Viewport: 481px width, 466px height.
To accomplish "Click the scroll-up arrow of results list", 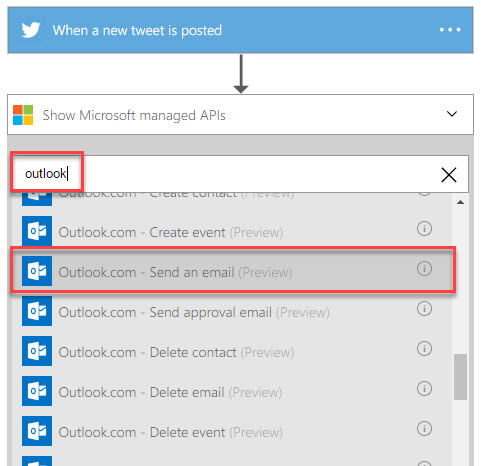I will click(x=460, y=202).
